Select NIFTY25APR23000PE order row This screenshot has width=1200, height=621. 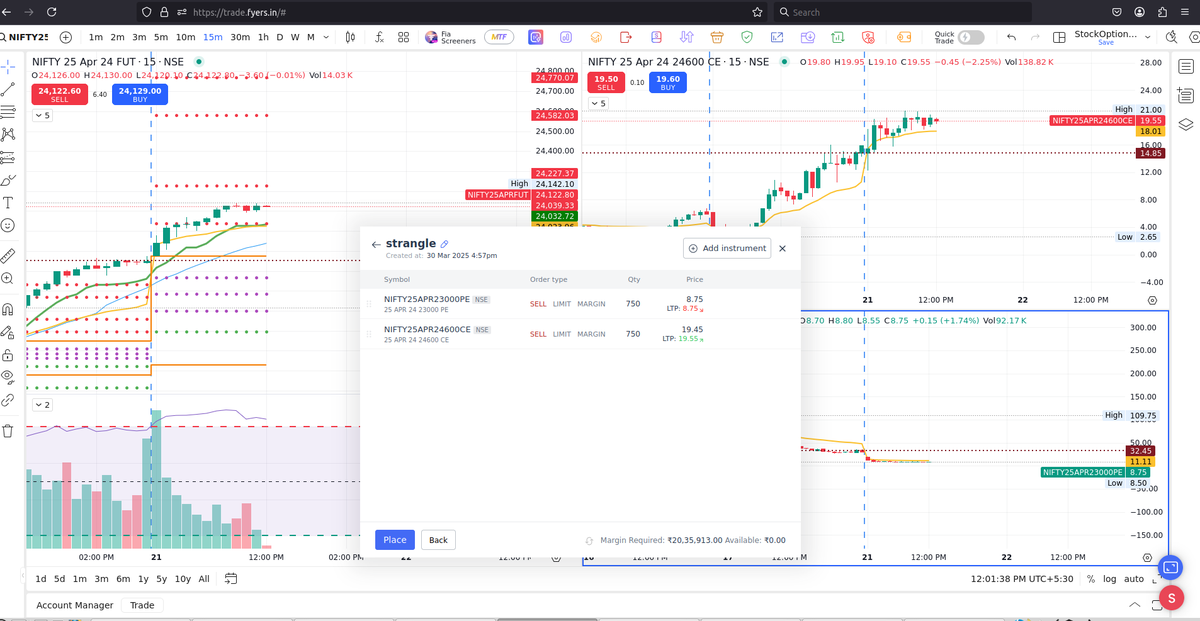pos(580,304)
